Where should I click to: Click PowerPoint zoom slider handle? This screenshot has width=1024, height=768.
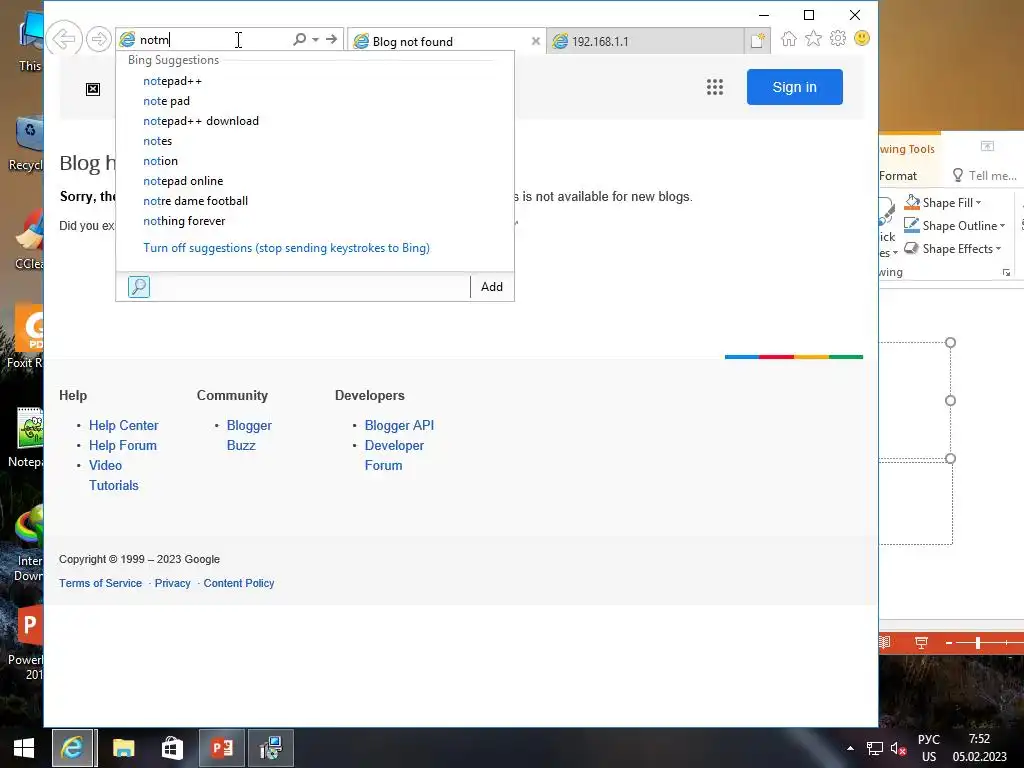pyautogui.click(x=978, y=643)
